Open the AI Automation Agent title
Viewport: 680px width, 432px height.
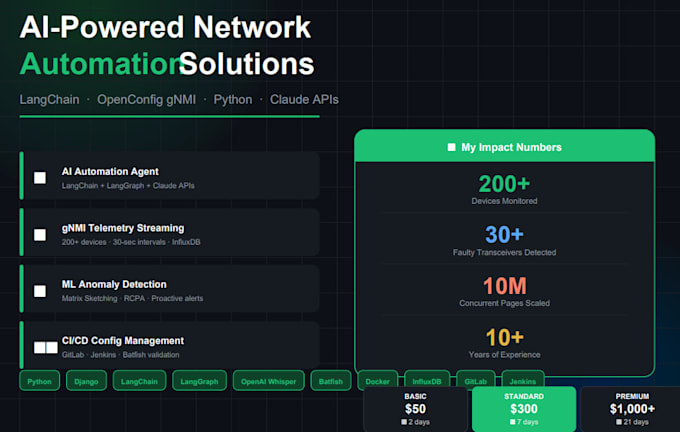click(110, 172)
